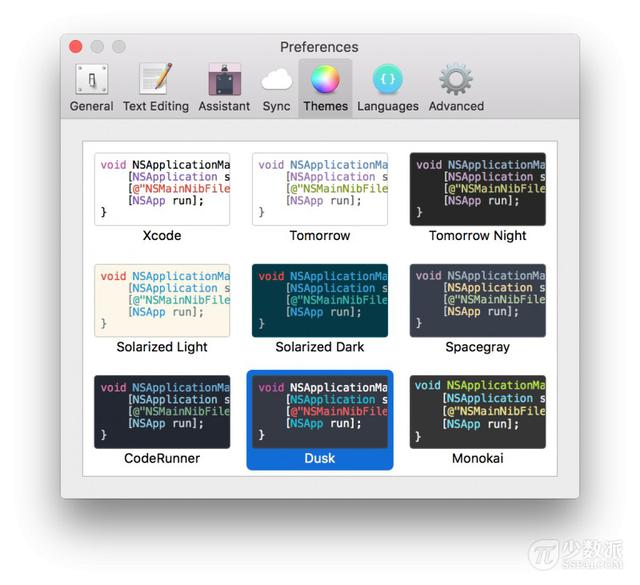Open the Advanced gear icon
The height and width of the screenshot is (585, 640).
coord(456,80)
